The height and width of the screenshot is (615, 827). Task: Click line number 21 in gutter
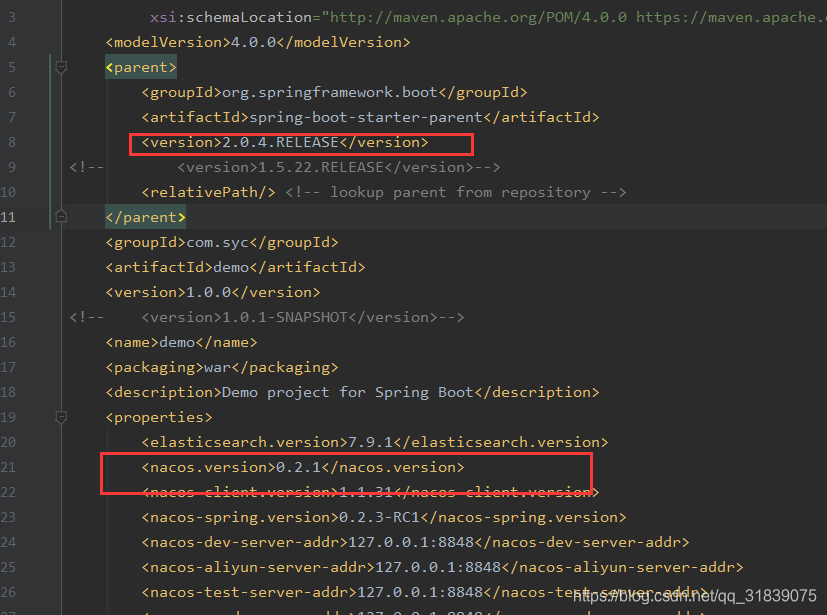pyautogui.click(x=8, y=467)
